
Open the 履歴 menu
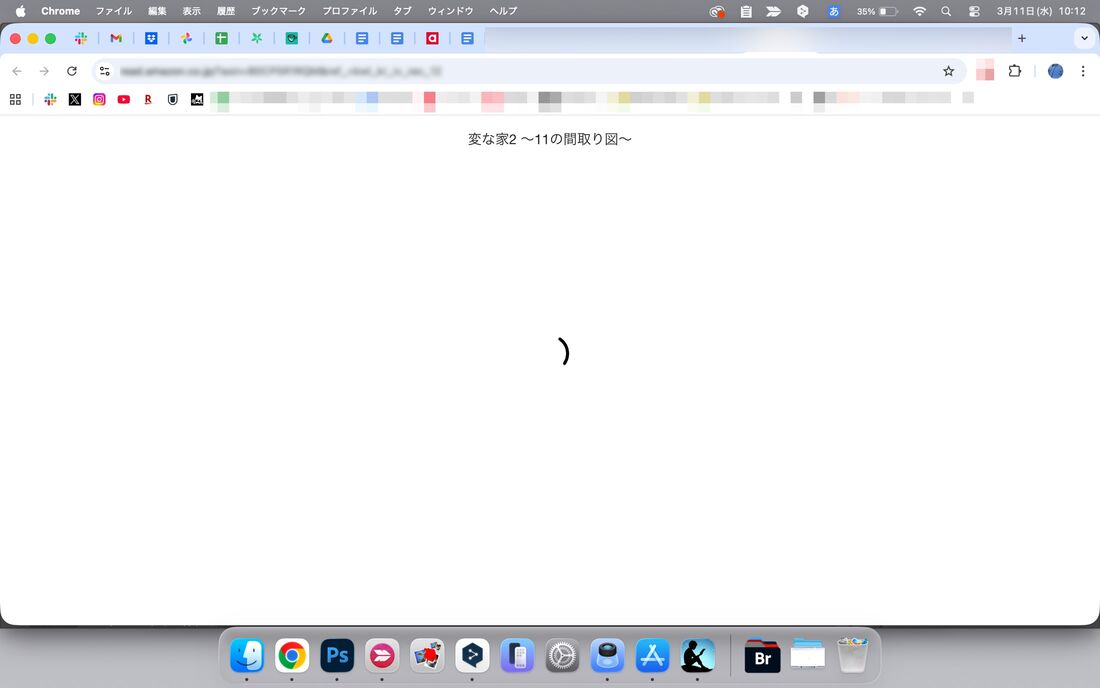tap(225, 11)
